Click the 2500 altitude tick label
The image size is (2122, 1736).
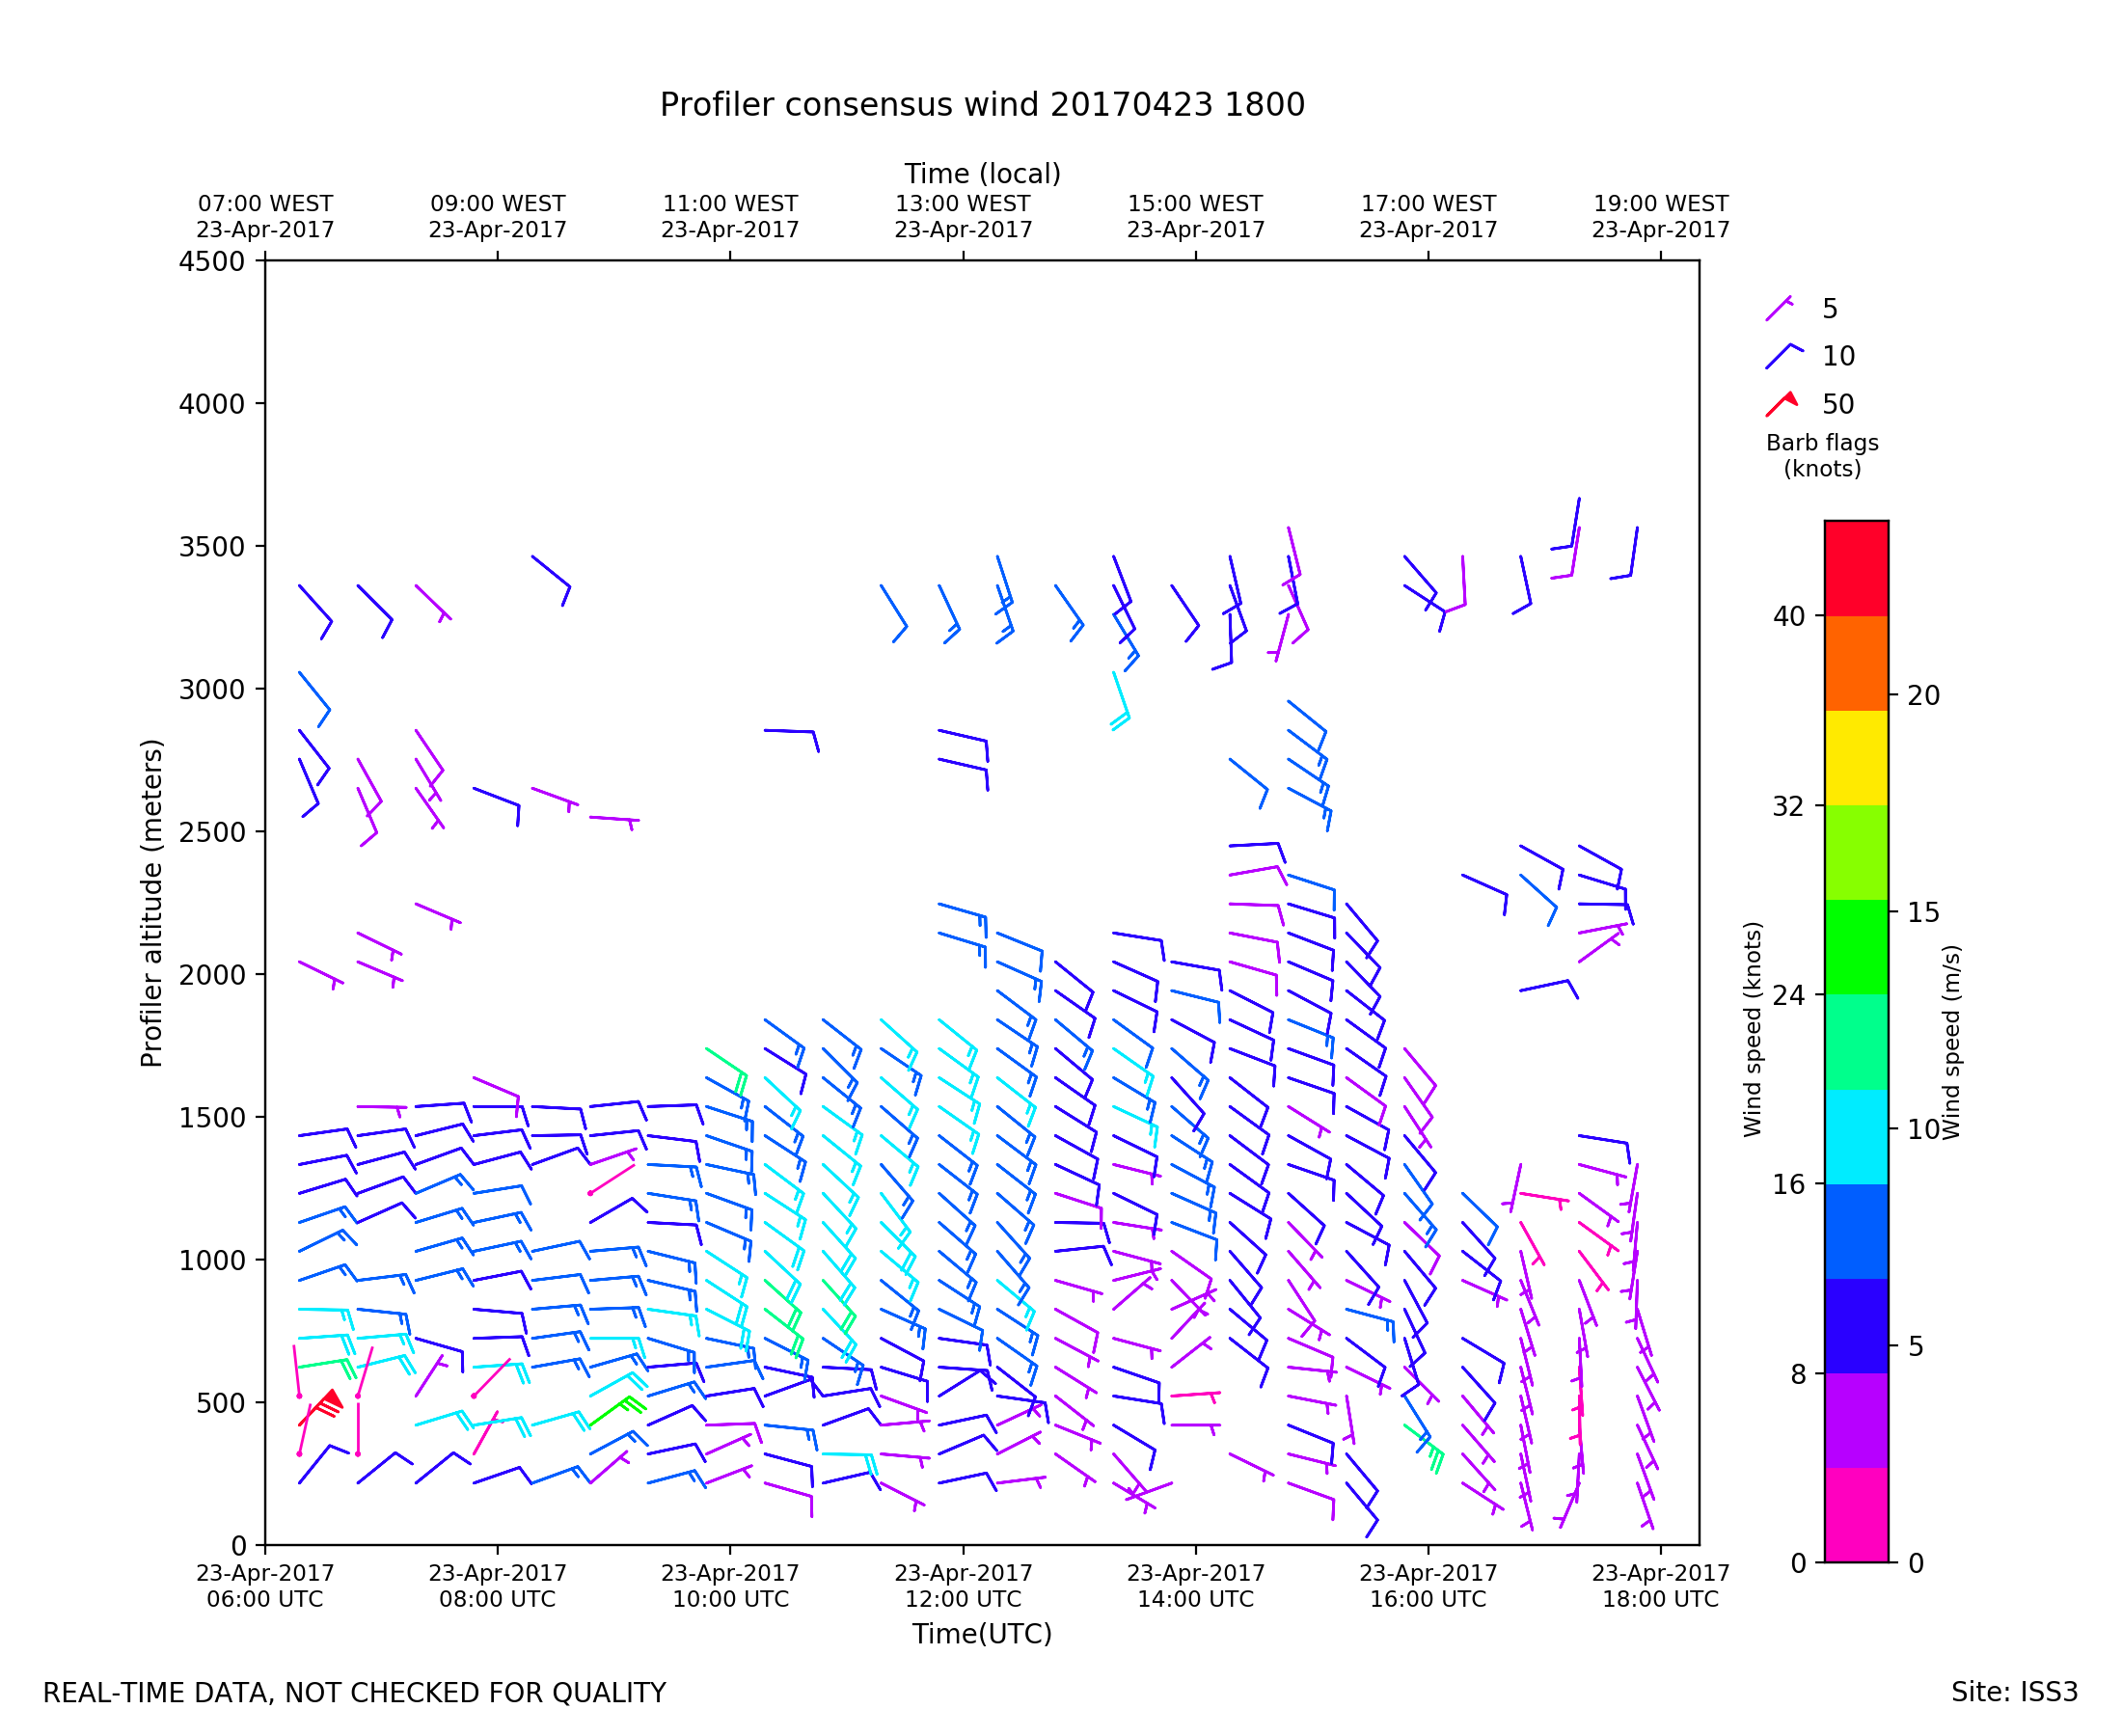[x=211, y=832]
